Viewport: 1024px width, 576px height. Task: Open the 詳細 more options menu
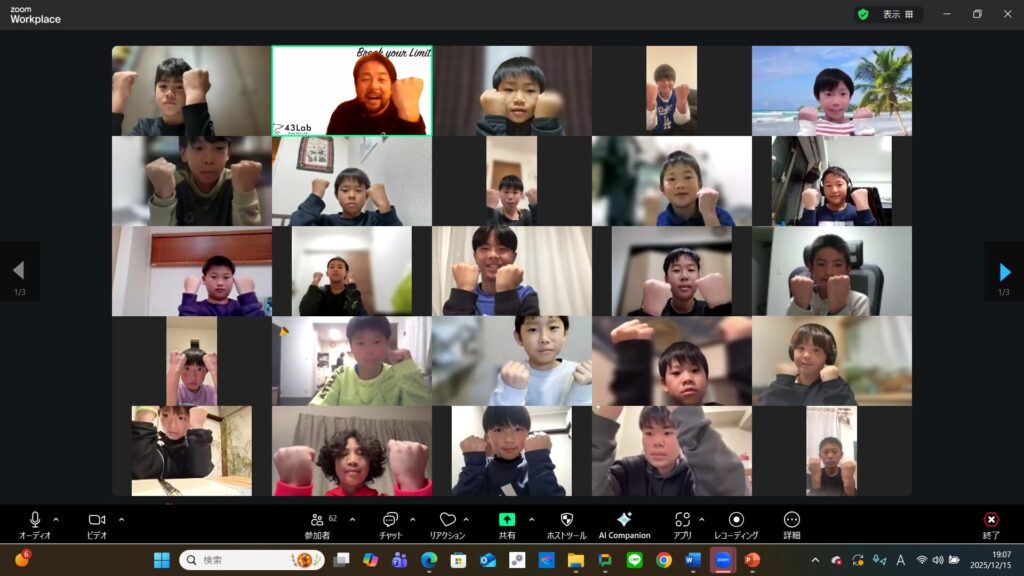click(792, 520)
